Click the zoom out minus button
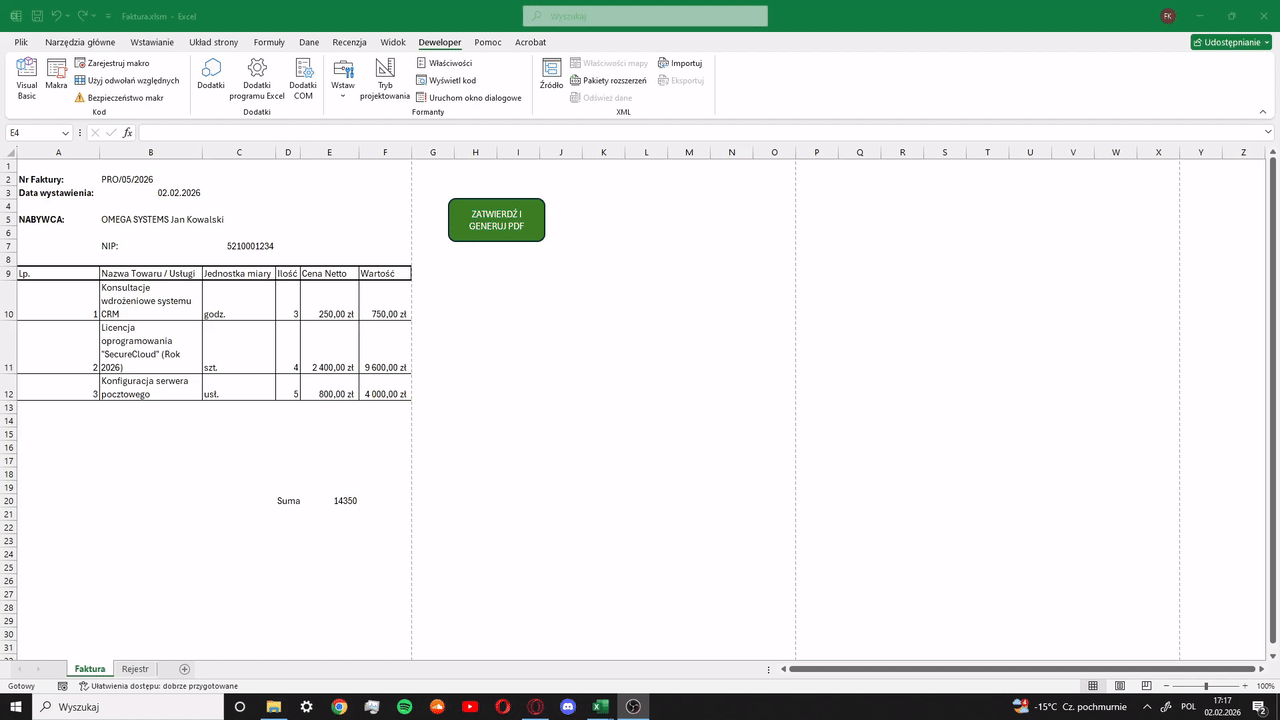 pyautogui.click(x=1164, y=686)
